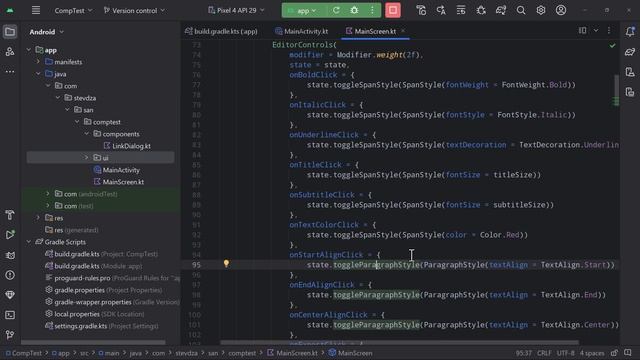Screen dimensions: 640x360
Task: Open the account profile icon
Action: pyautogui.click(x=561, y=10)
